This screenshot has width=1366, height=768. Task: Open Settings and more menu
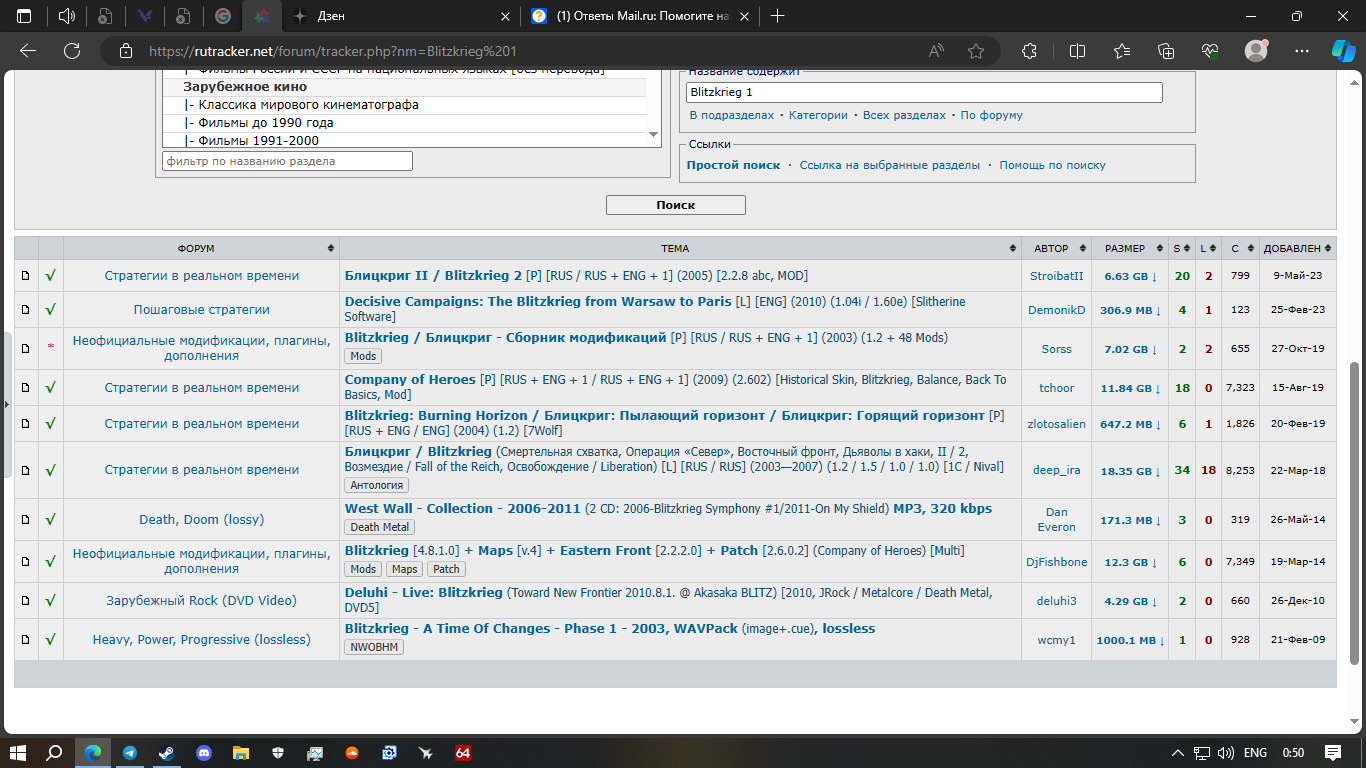point(1301,51)
